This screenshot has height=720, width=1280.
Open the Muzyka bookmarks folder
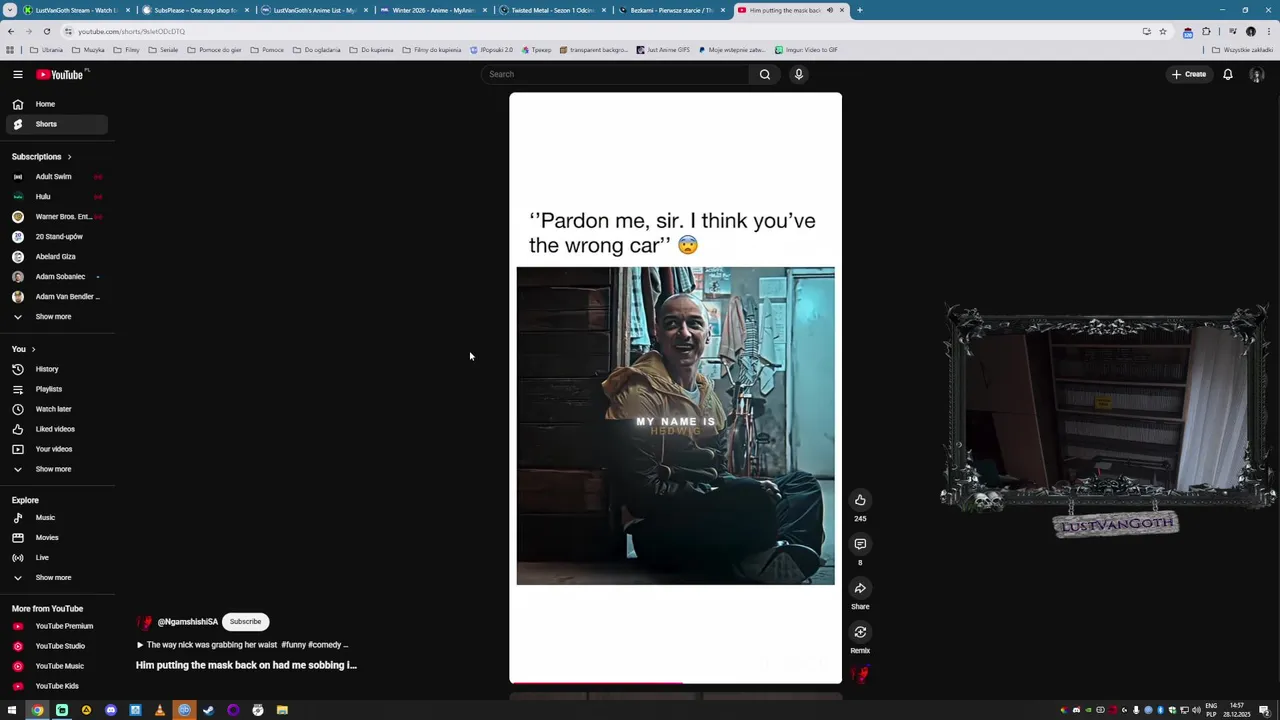click(x=88, y=50)
